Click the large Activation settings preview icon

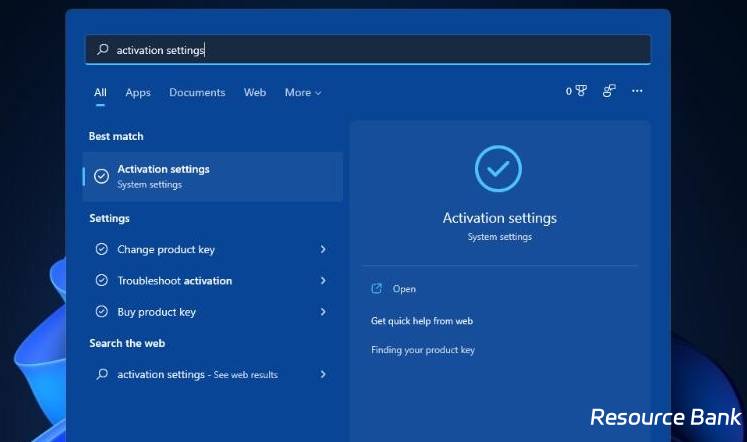click(x=498, y=169)
